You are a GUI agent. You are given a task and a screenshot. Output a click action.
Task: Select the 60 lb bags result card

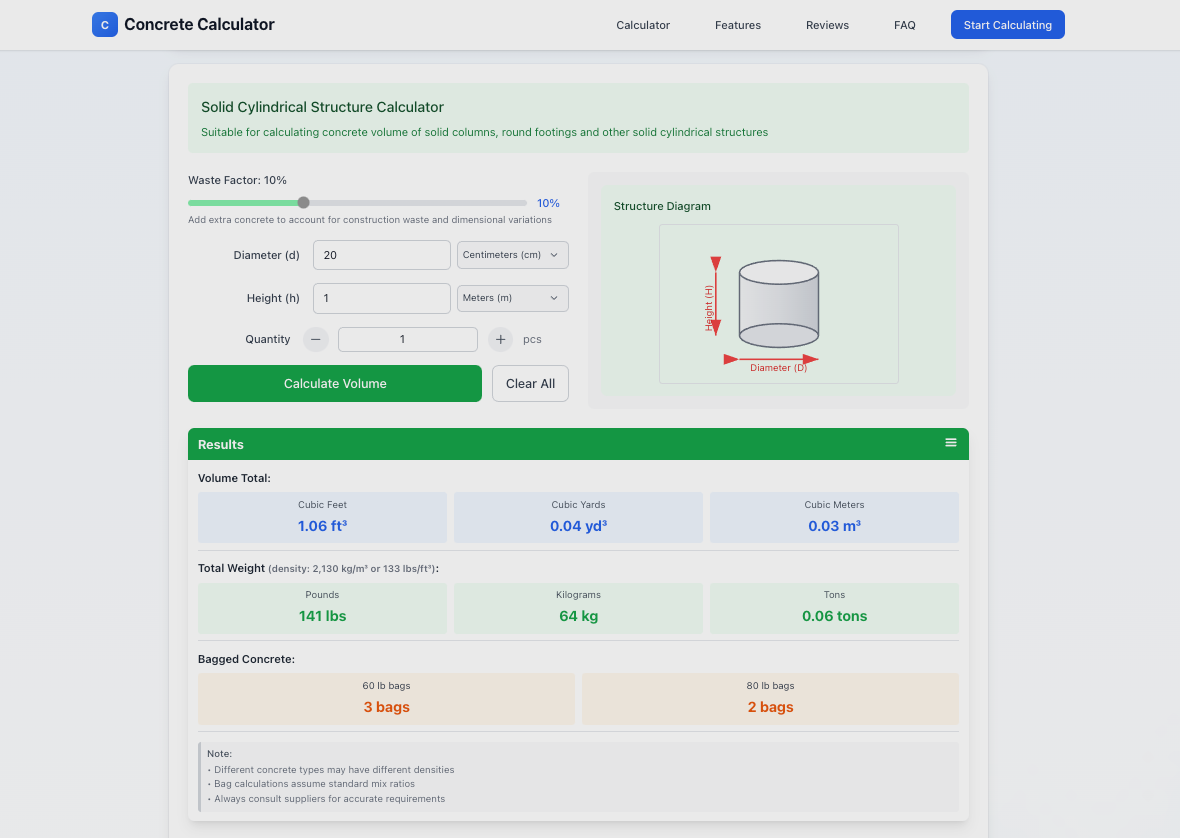click(386, 698)
